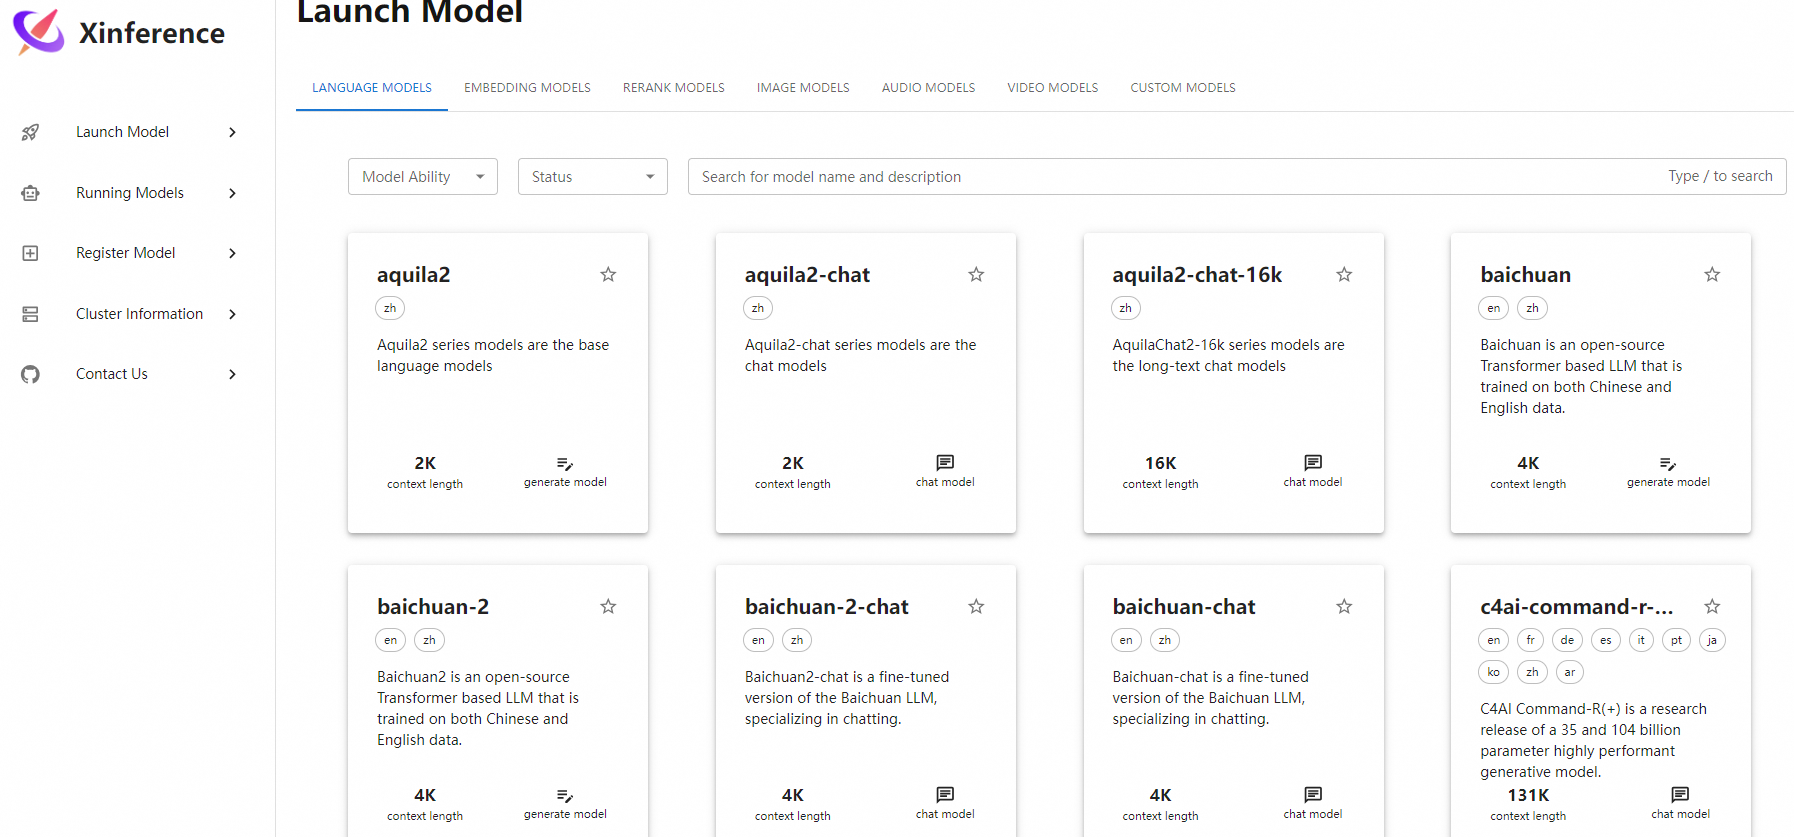Screen dimensions: 1794x837
Task: Click chat model icon on aquila2-chat-16k card
Action: [x=1313, y=462]
